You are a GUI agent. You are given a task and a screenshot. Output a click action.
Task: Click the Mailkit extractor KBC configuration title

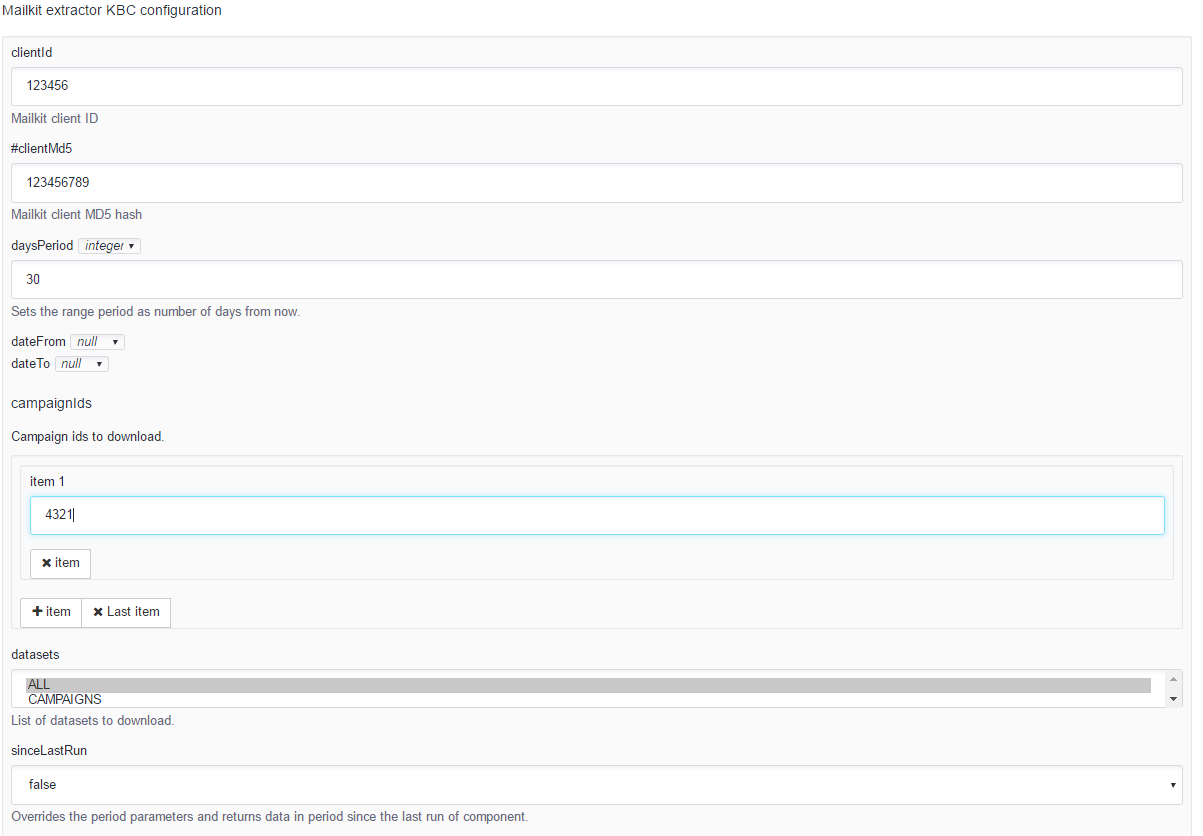click(111, 11)
